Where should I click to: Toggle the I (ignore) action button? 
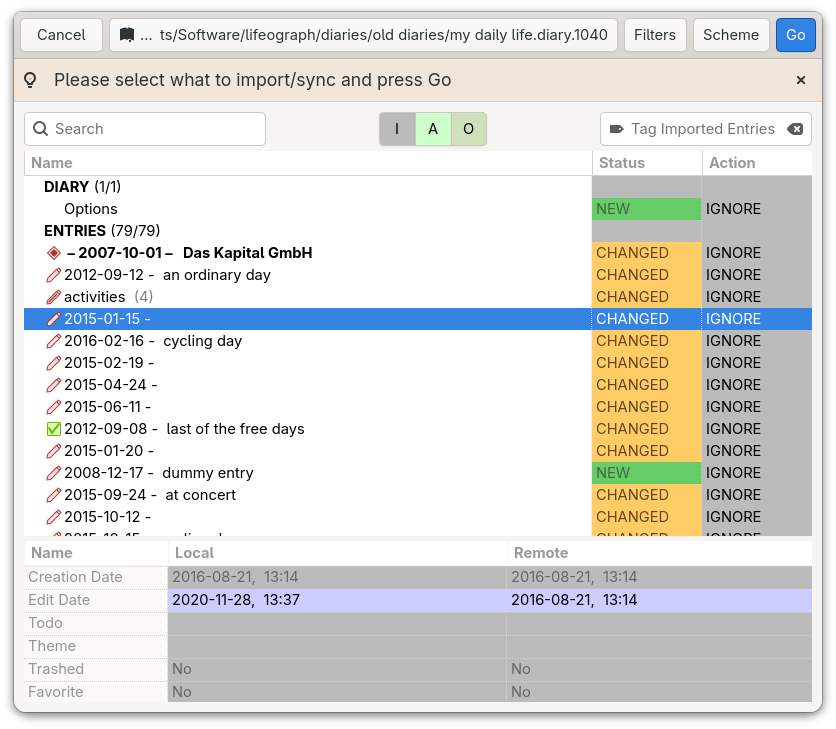(397, 129)
